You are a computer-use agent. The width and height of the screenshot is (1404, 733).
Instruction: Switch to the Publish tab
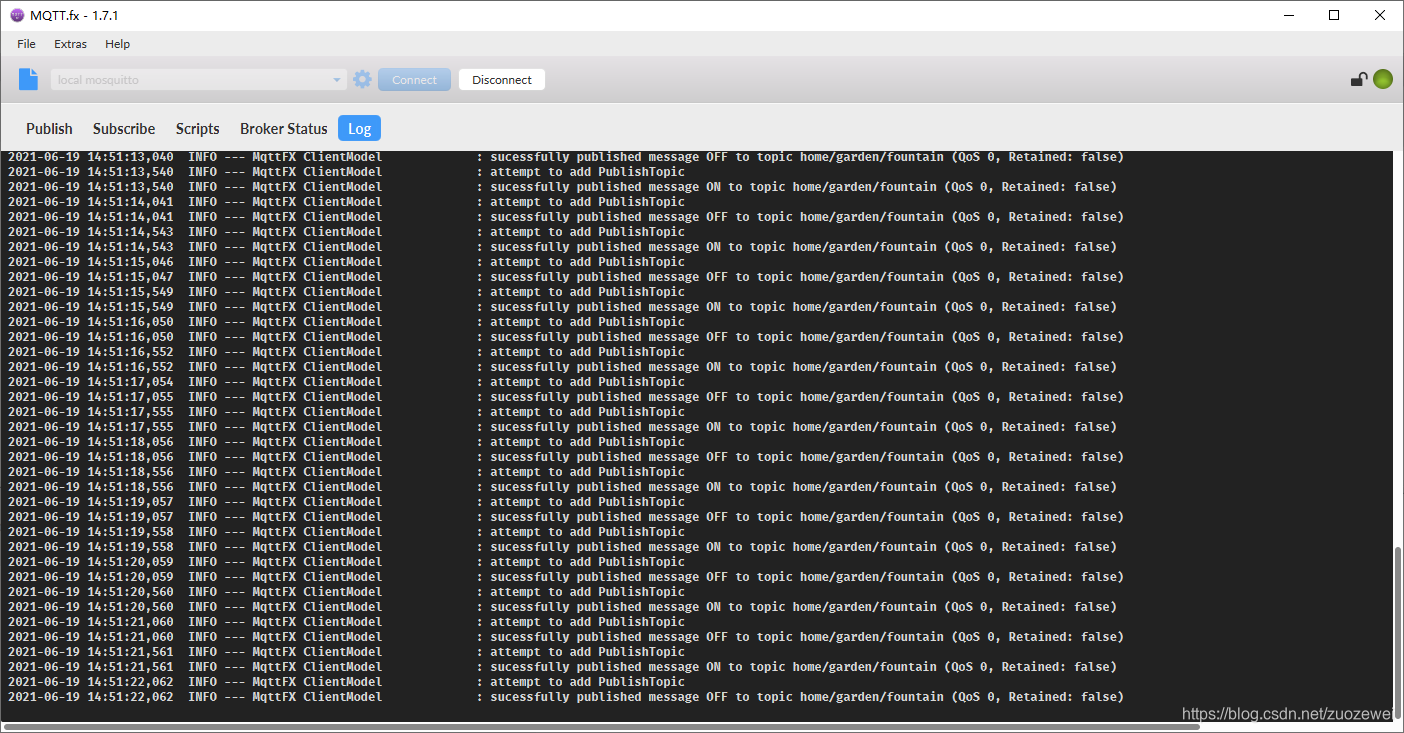click(49, 128)
